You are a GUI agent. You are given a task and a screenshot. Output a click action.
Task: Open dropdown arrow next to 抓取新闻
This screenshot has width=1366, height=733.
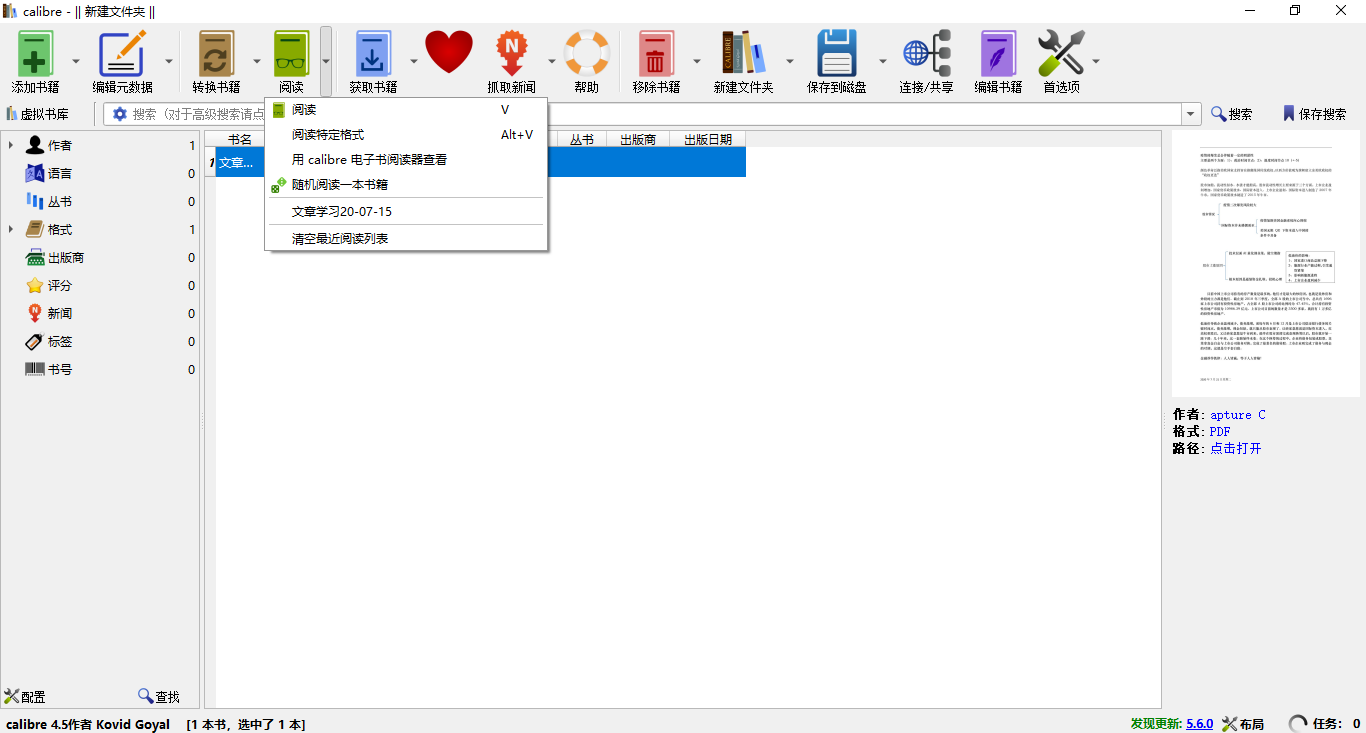coord(551,61)
